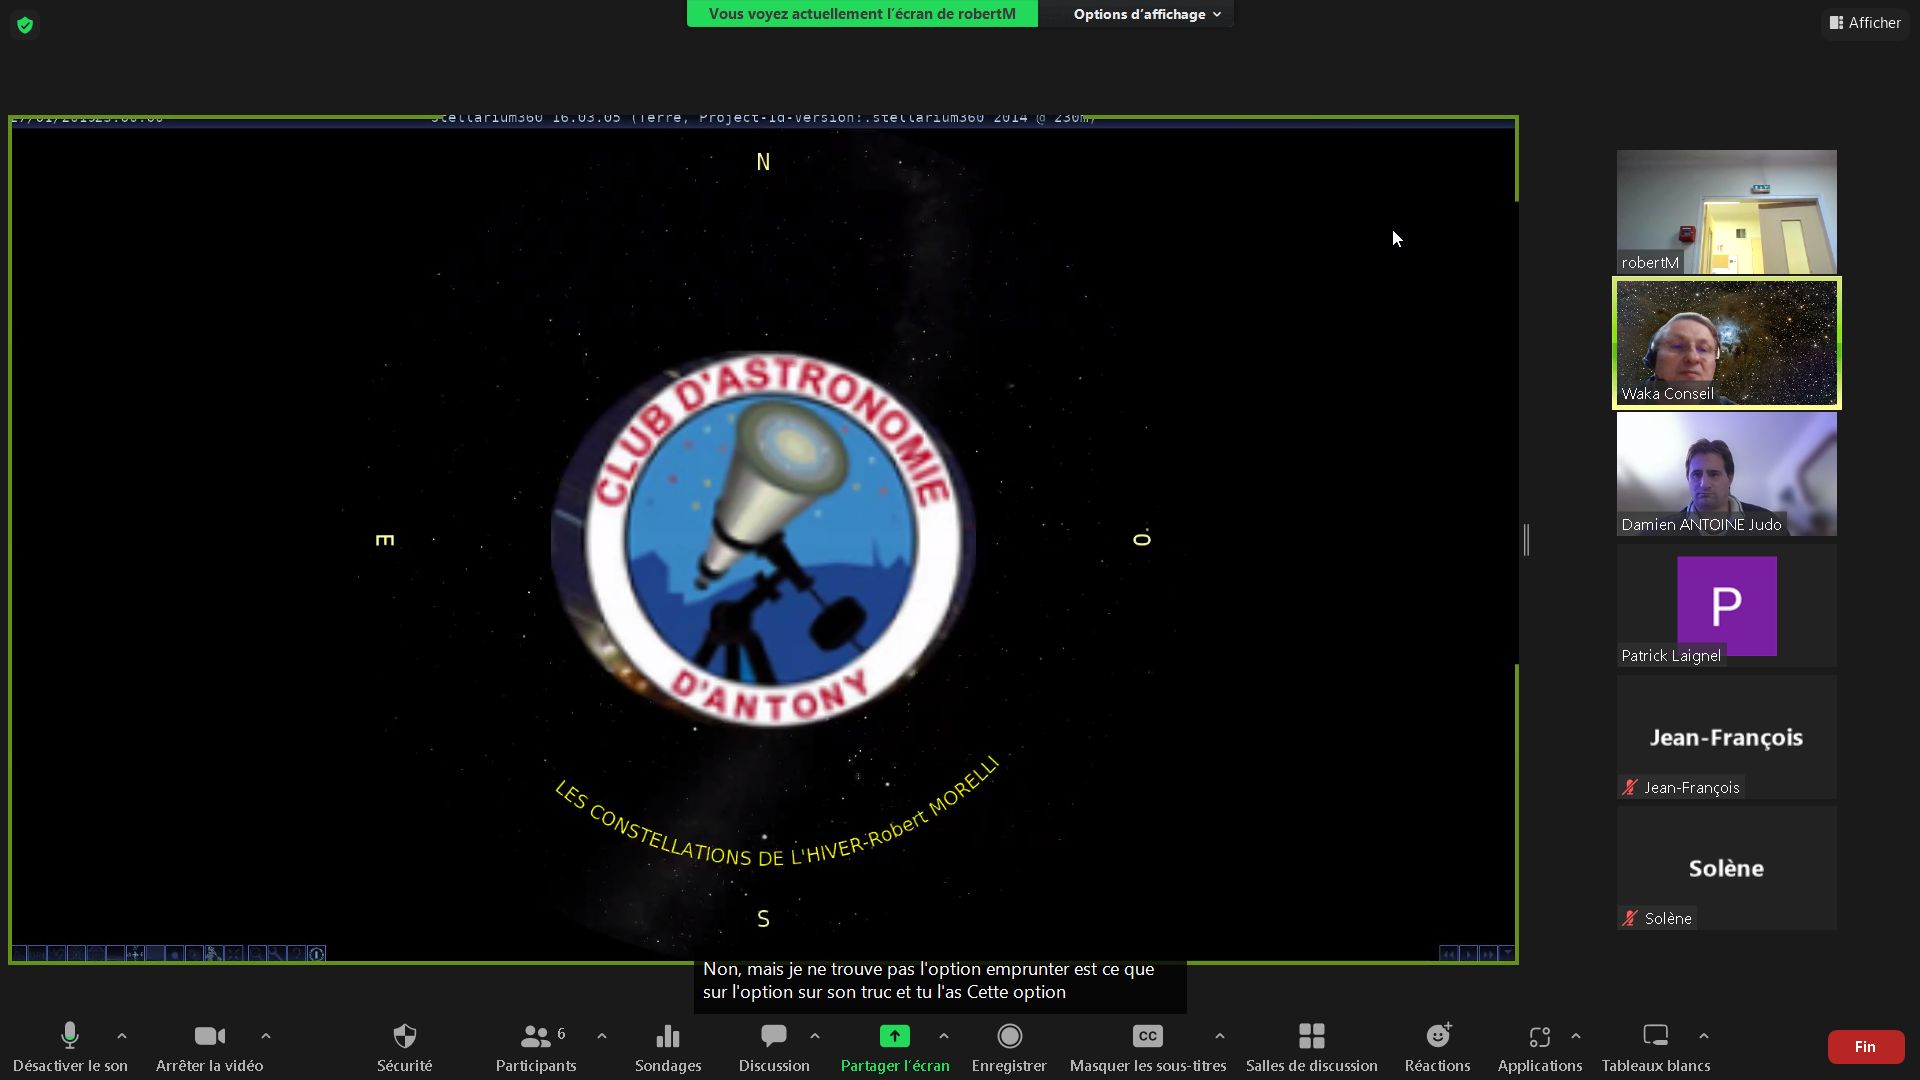Click Stellarium fast-forward time button
The height and width of the screenshot is (1080, 1920).
pyautogui.click(x=1488, y=954)
